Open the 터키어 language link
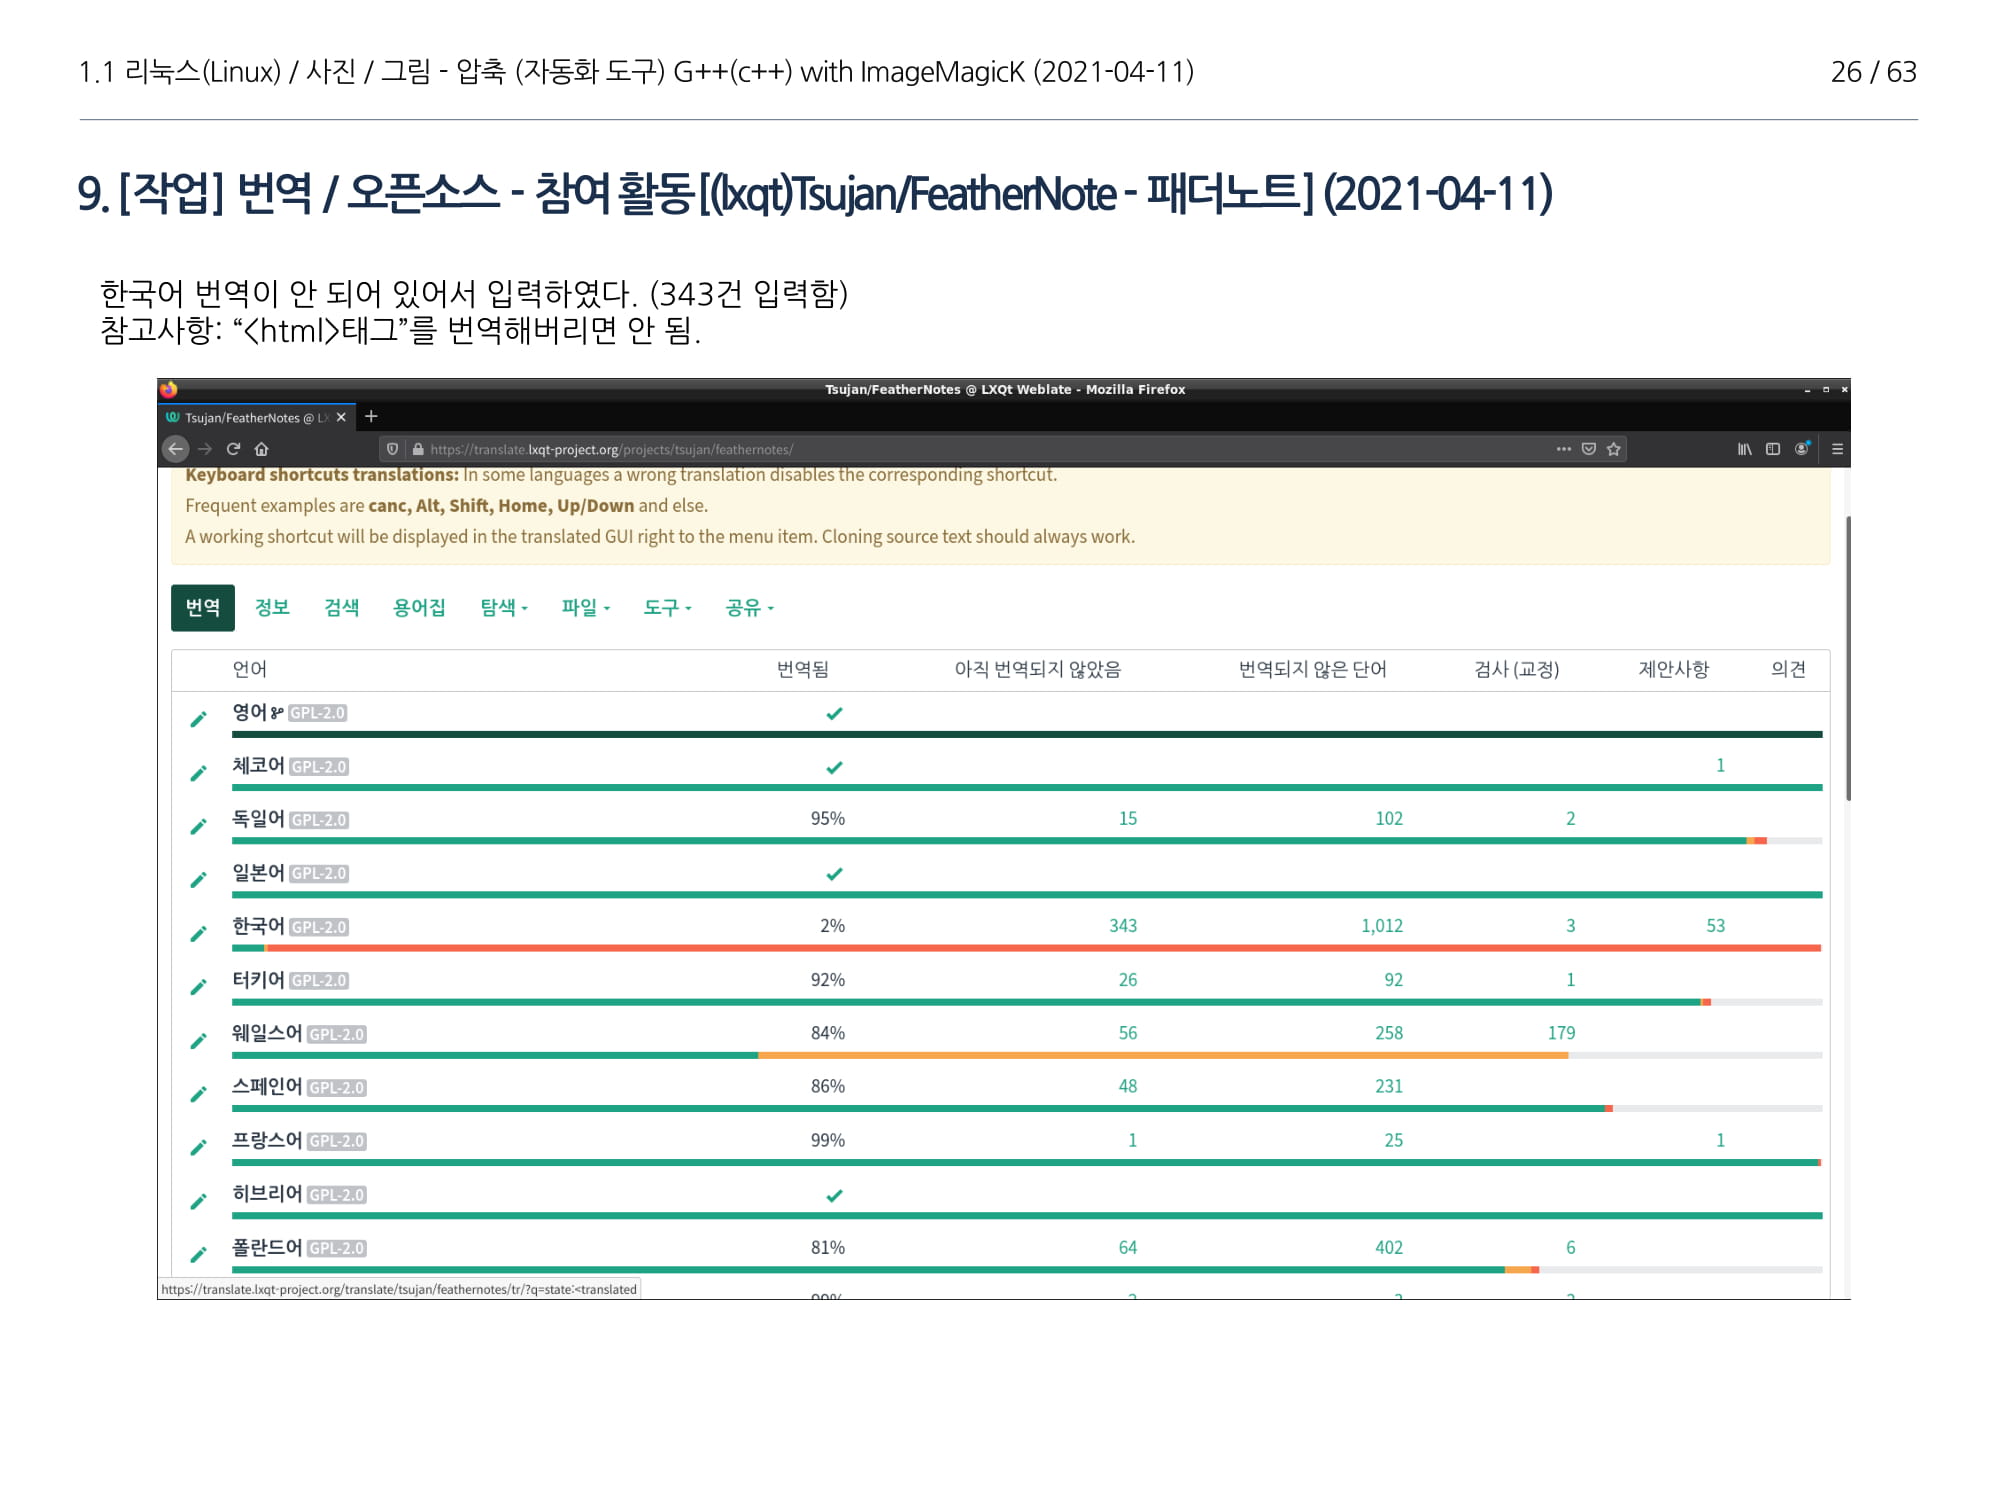Viewport: 2000px width, 1500px height. pyautogui.click(x=258, y=980)
